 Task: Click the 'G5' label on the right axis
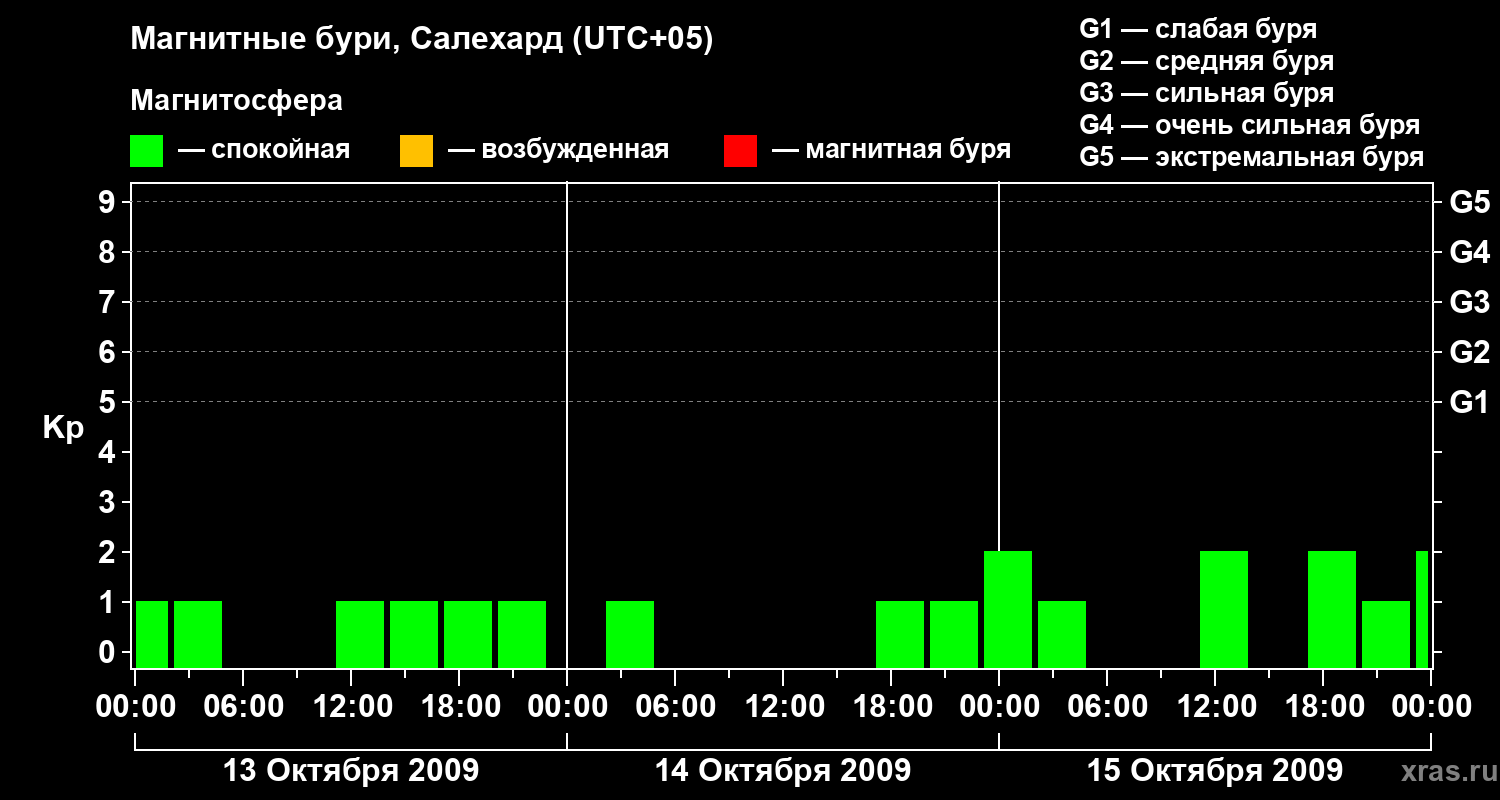click(1469, 202)
